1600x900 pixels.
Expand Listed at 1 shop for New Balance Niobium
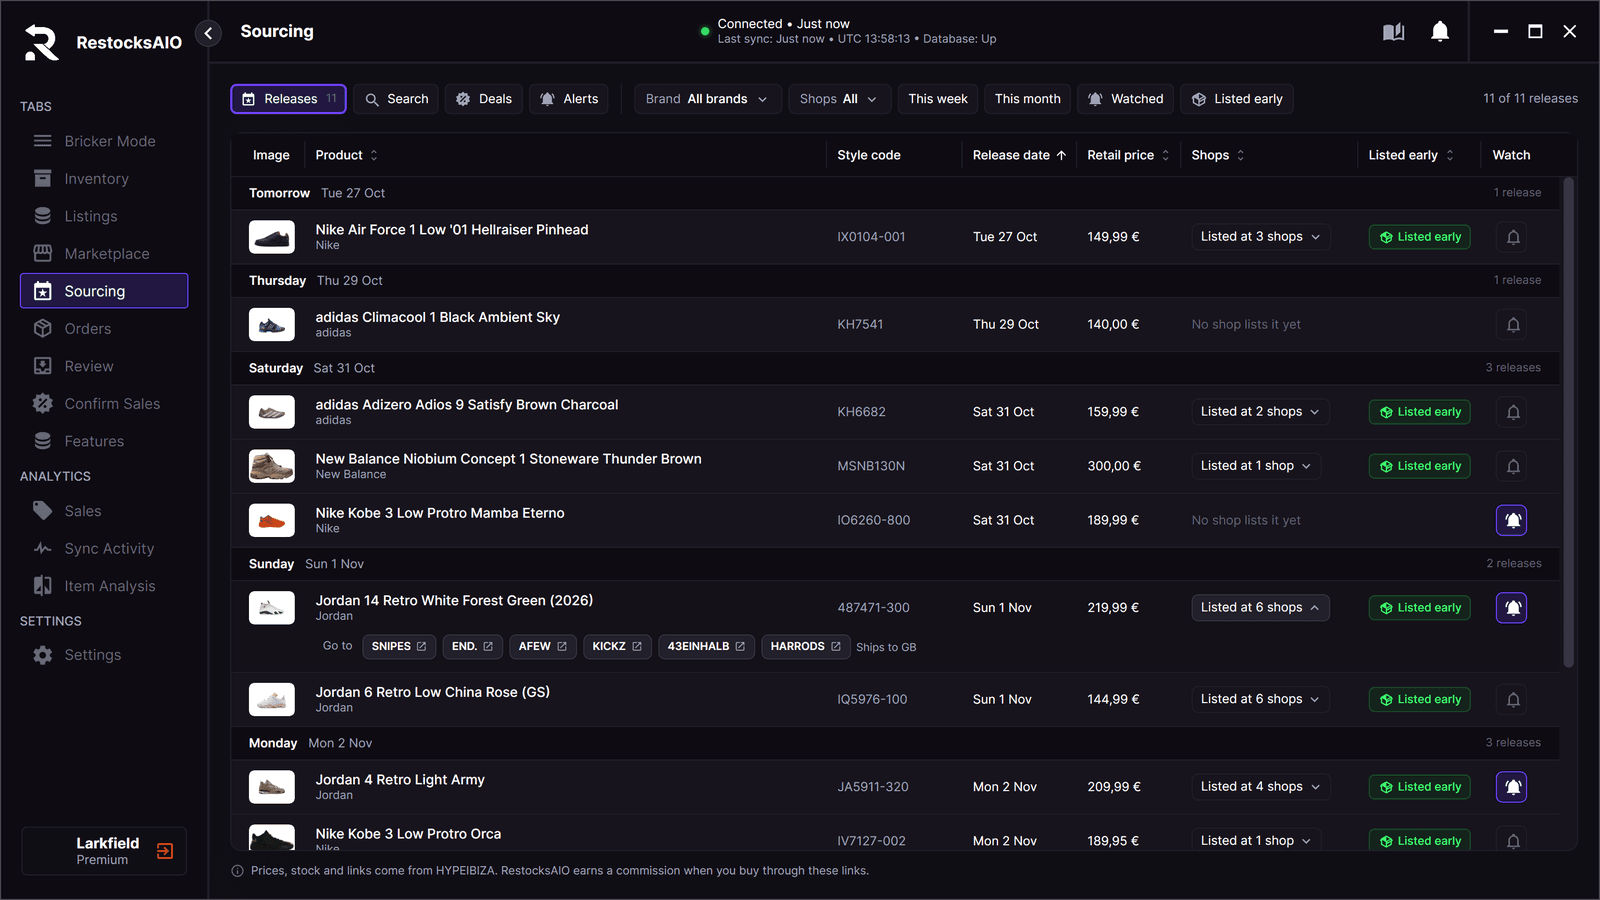pos(1256,466)
